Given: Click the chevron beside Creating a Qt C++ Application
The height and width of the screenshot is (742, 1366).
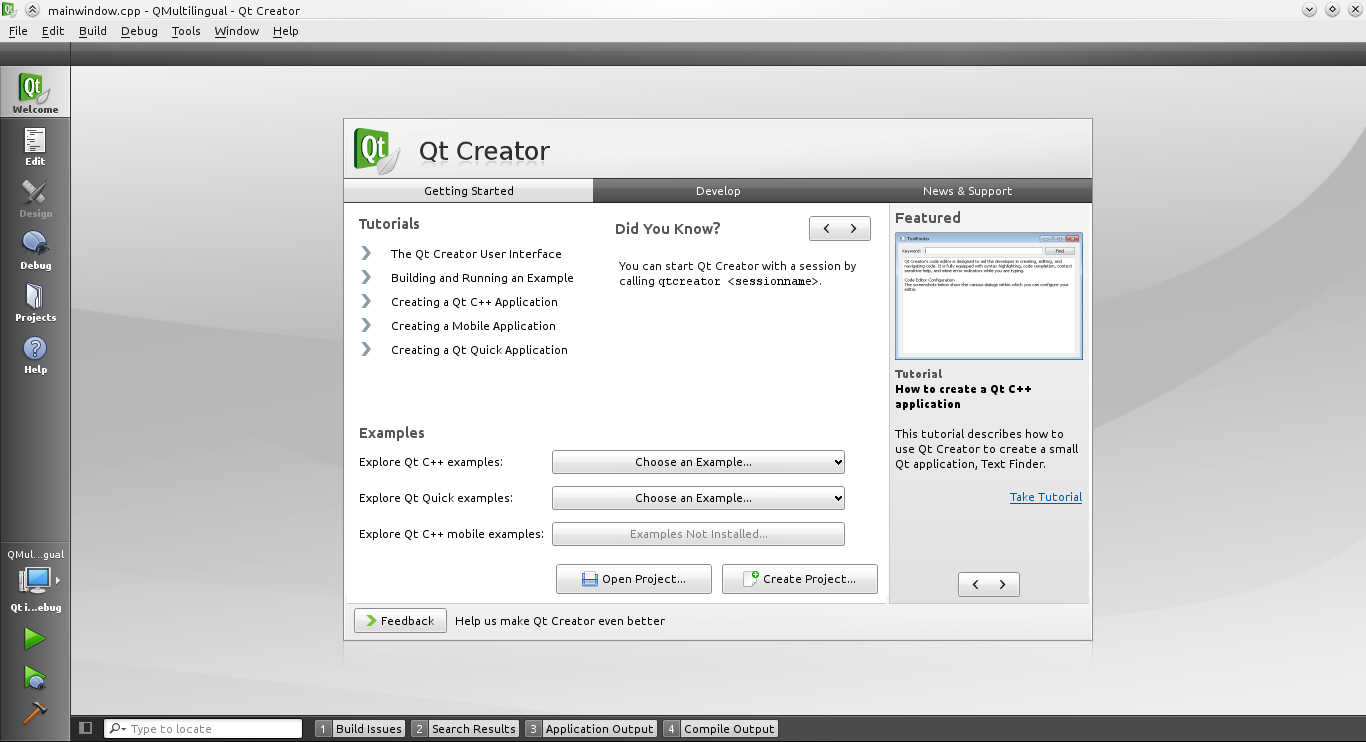Looking at the screenshot, I should click(366, 301).
